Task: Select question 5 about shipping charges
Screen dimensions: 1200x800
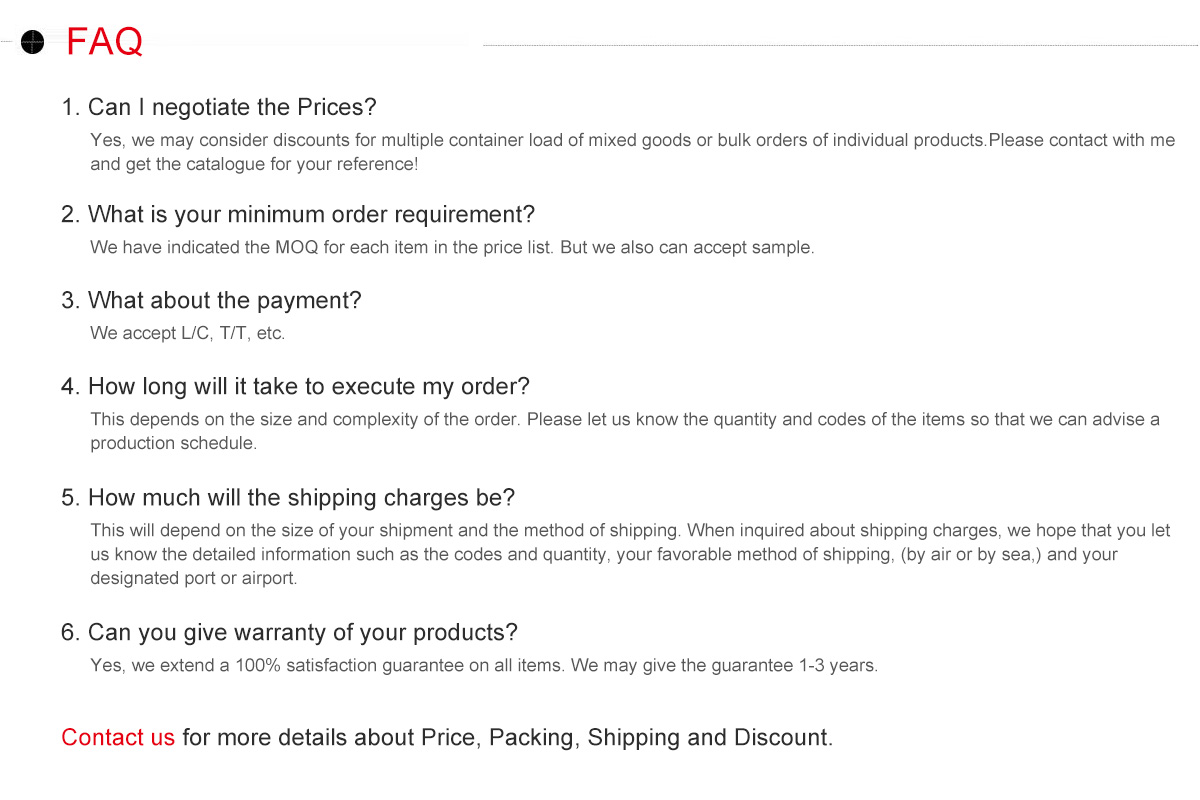Action: (x=288, y=498)
